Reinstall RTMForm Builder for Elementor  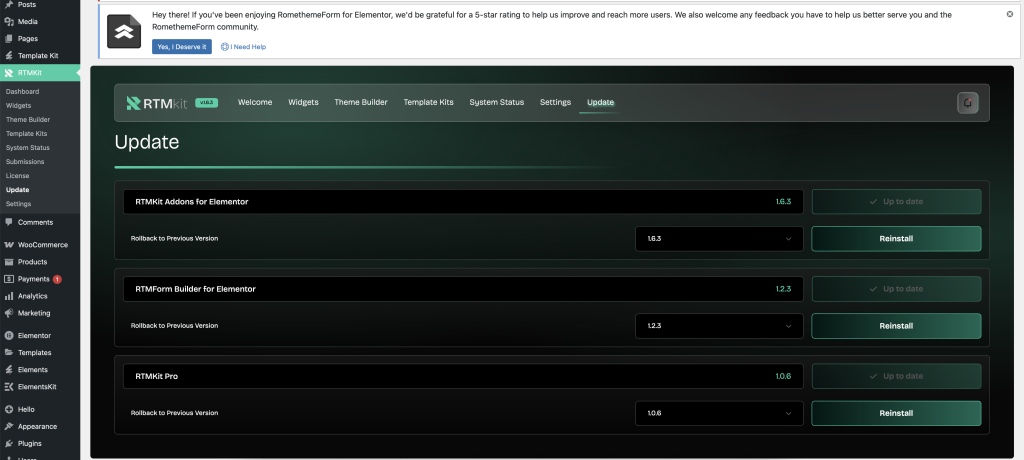[896, 326]
